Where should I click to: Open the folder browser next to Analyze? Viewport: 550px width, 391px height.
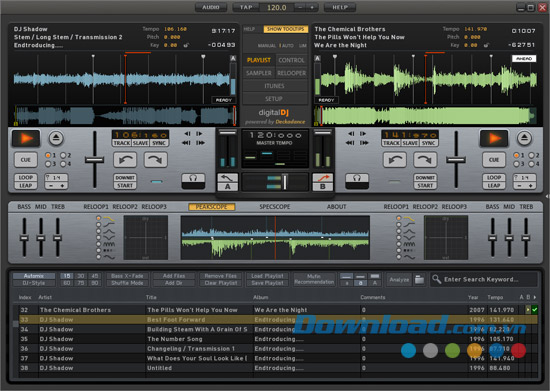tap(420, 279)
